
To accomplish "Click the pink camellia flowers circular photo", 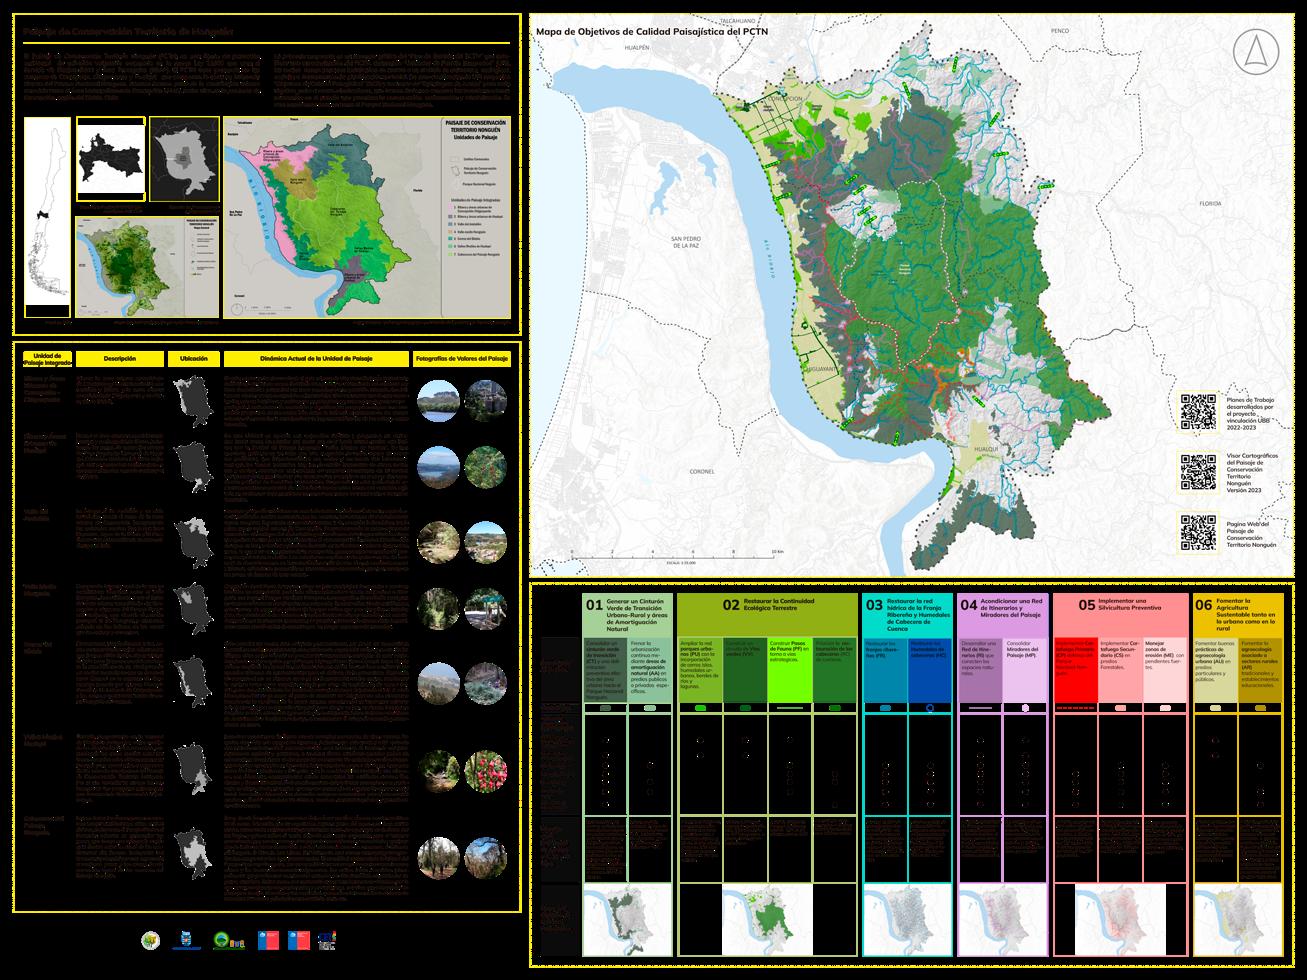I will click(486, 770).
